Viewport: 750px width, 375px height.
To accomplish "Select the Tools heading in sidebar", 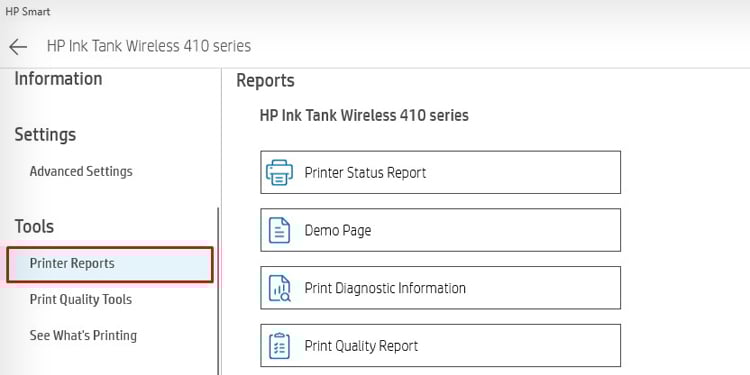I will [34, 226].
